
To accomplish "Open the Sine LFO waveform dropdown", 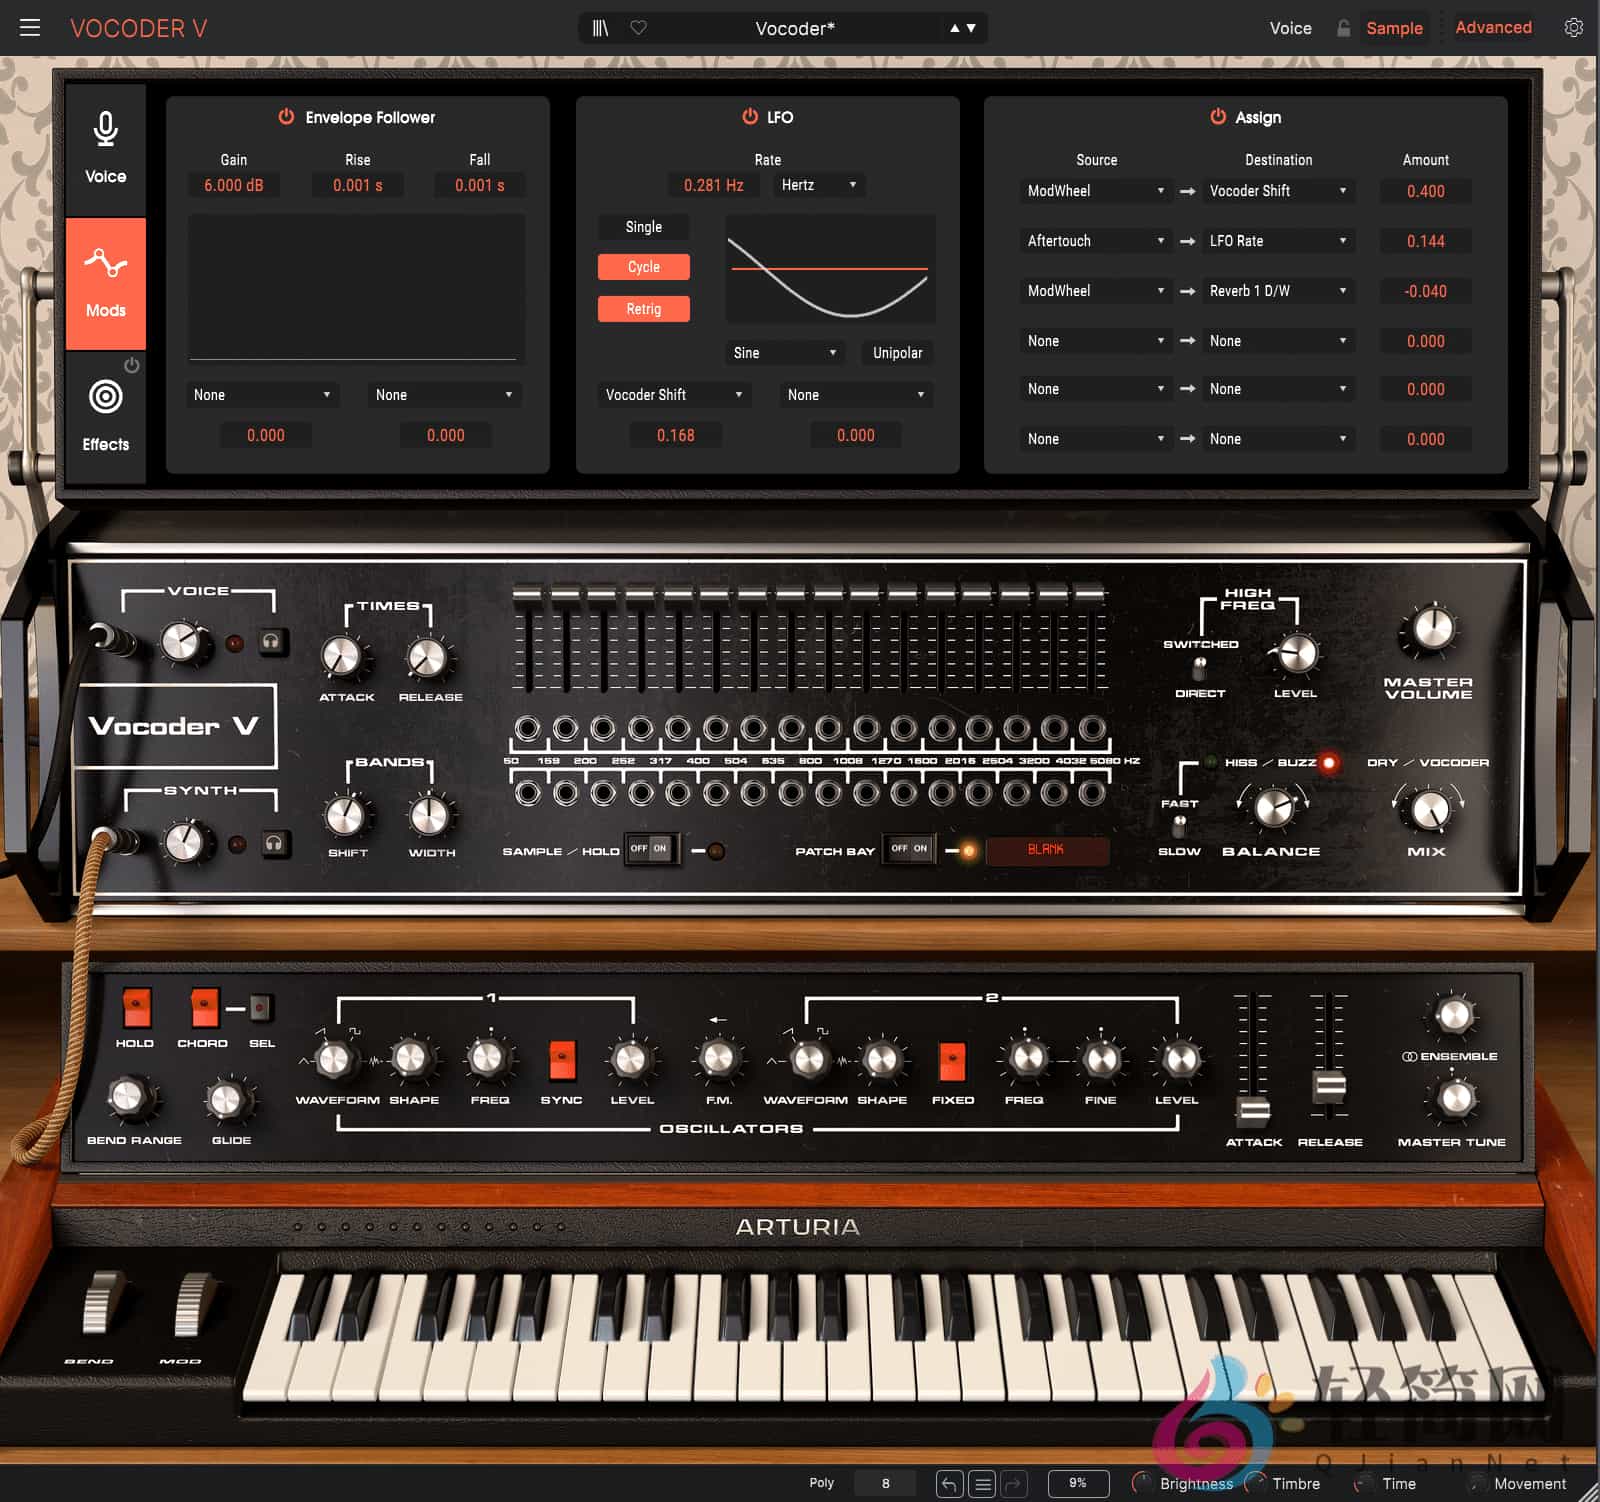I will click(784, 353).
